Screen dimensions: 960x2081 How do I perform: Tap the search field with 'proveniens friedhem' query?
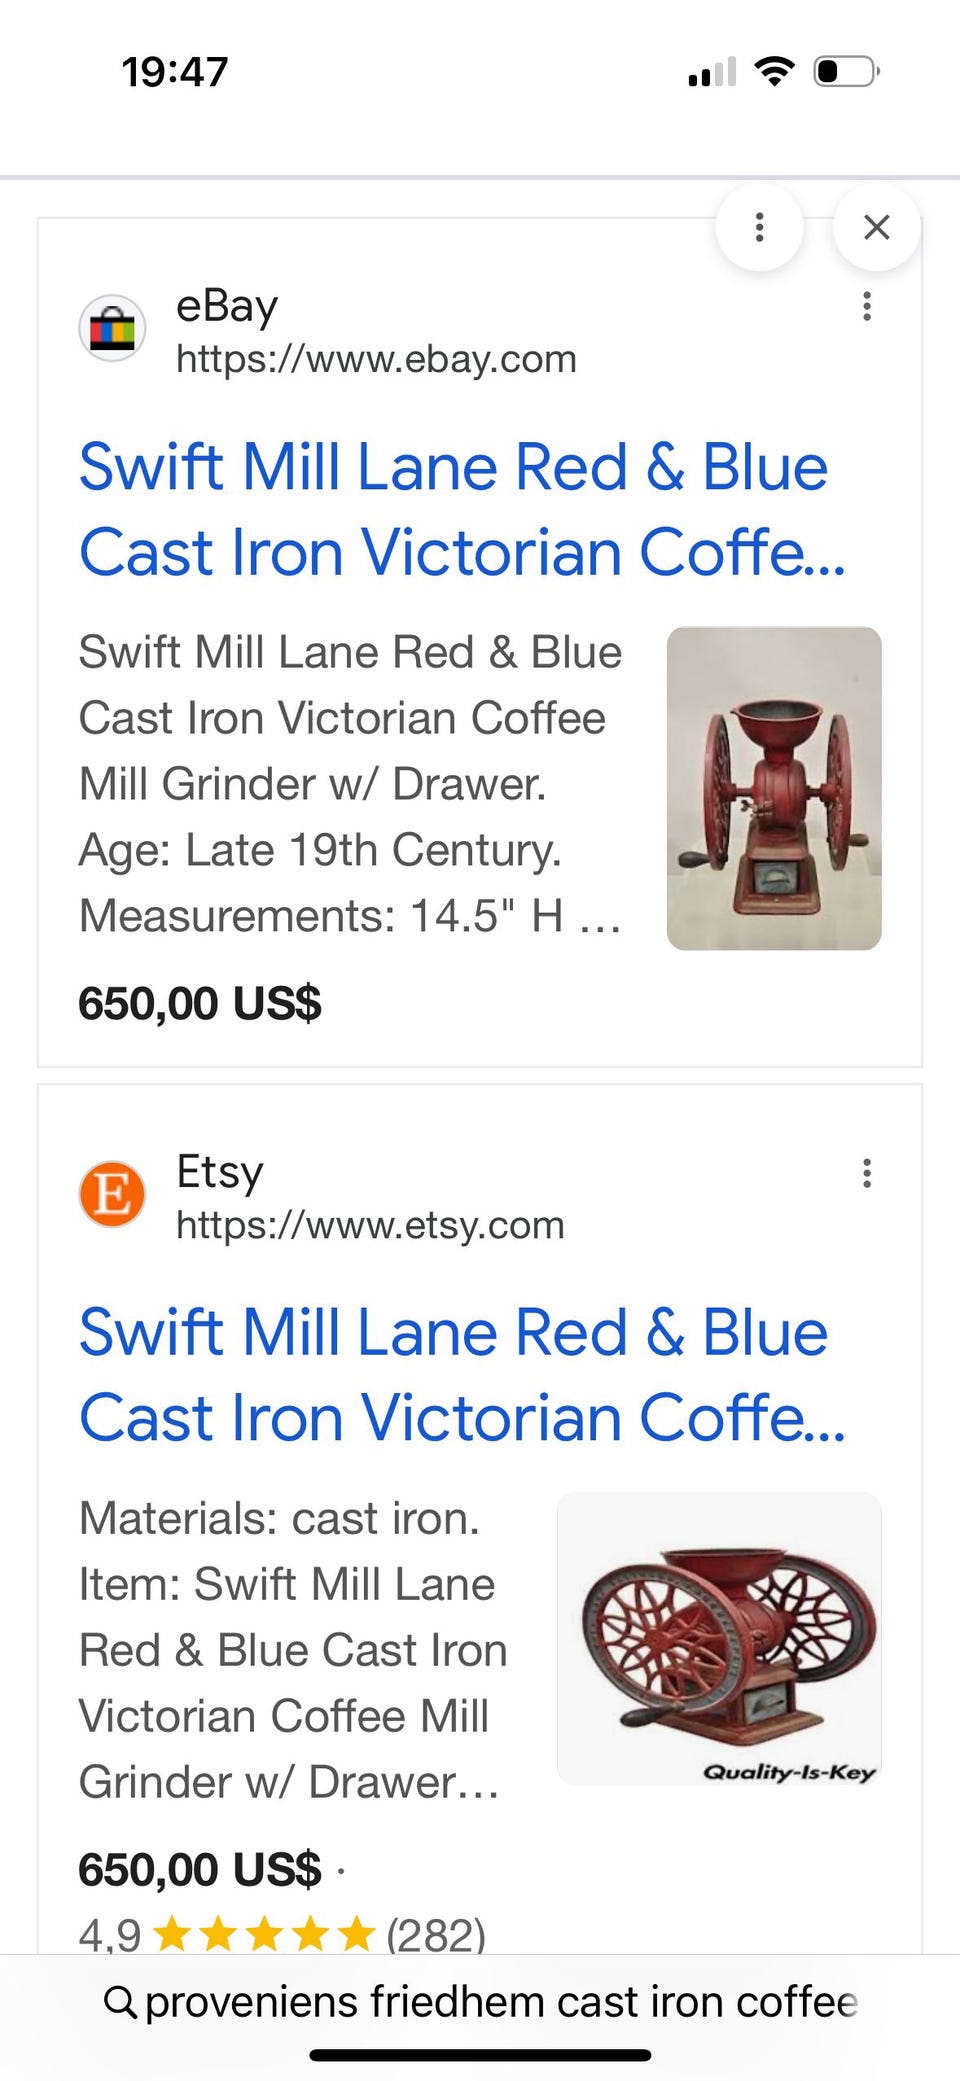click(x=500, y=2002)
